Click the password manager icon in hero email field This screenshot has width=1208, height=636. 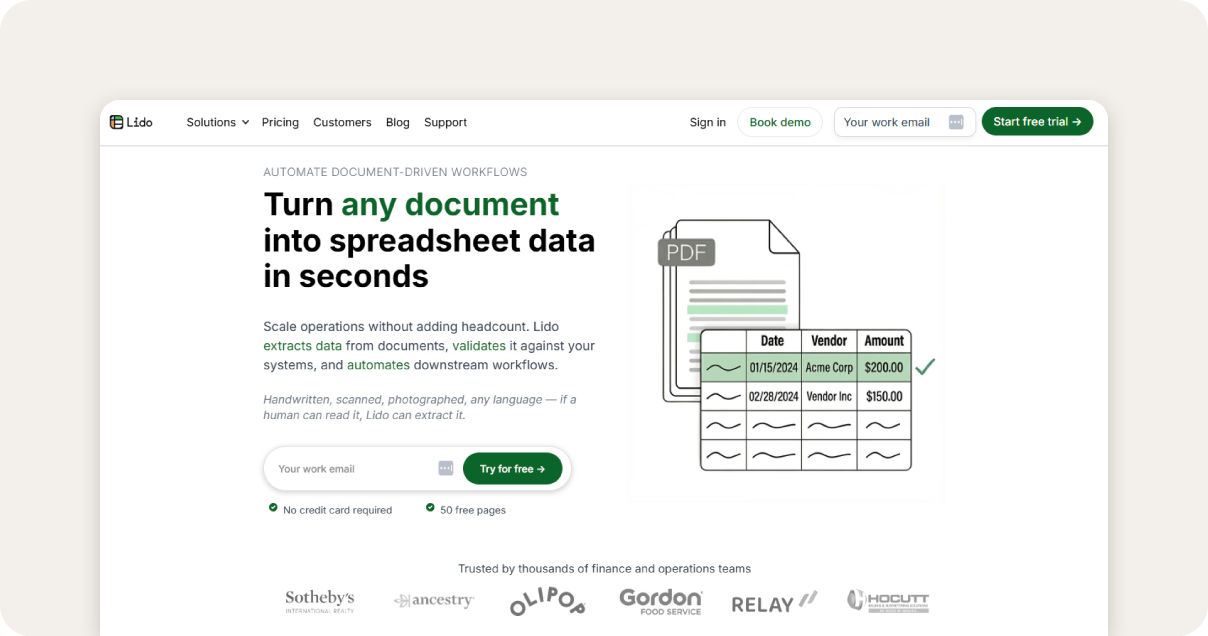coord(446,468)
